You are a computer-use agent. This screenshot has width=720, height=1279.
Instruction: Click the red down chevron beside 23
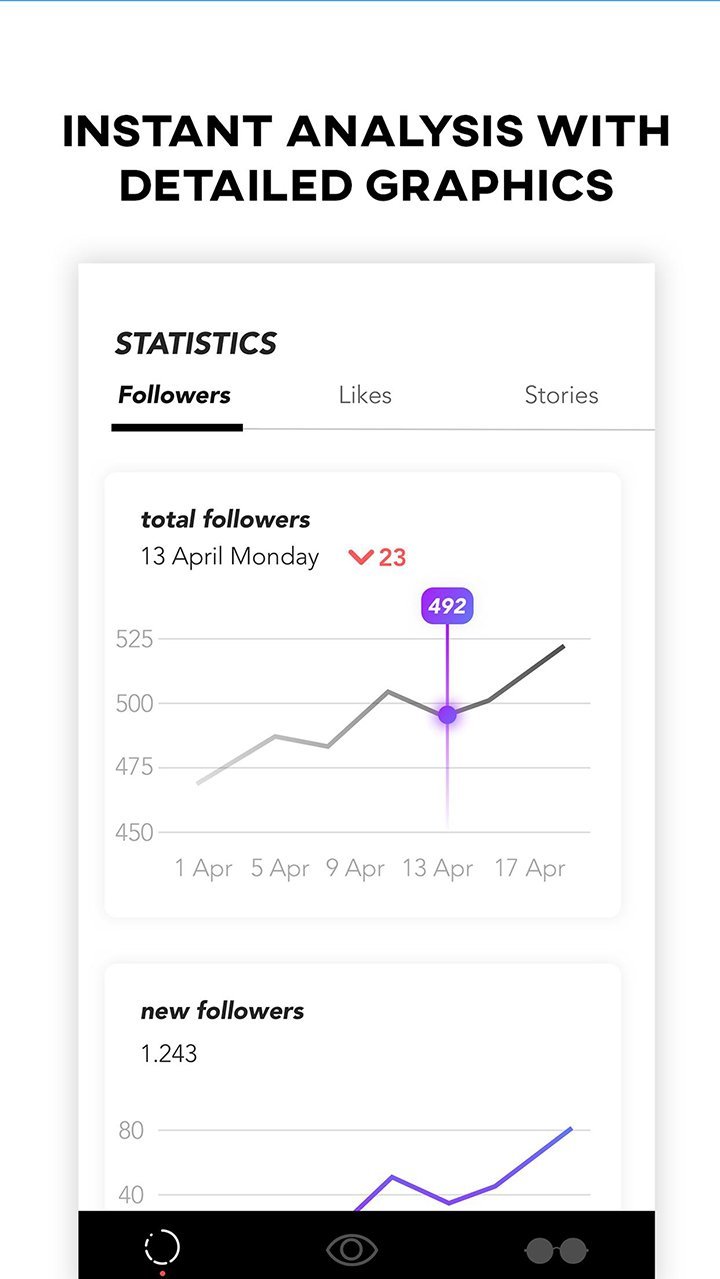pyautogui.click(x=360, y=557)
